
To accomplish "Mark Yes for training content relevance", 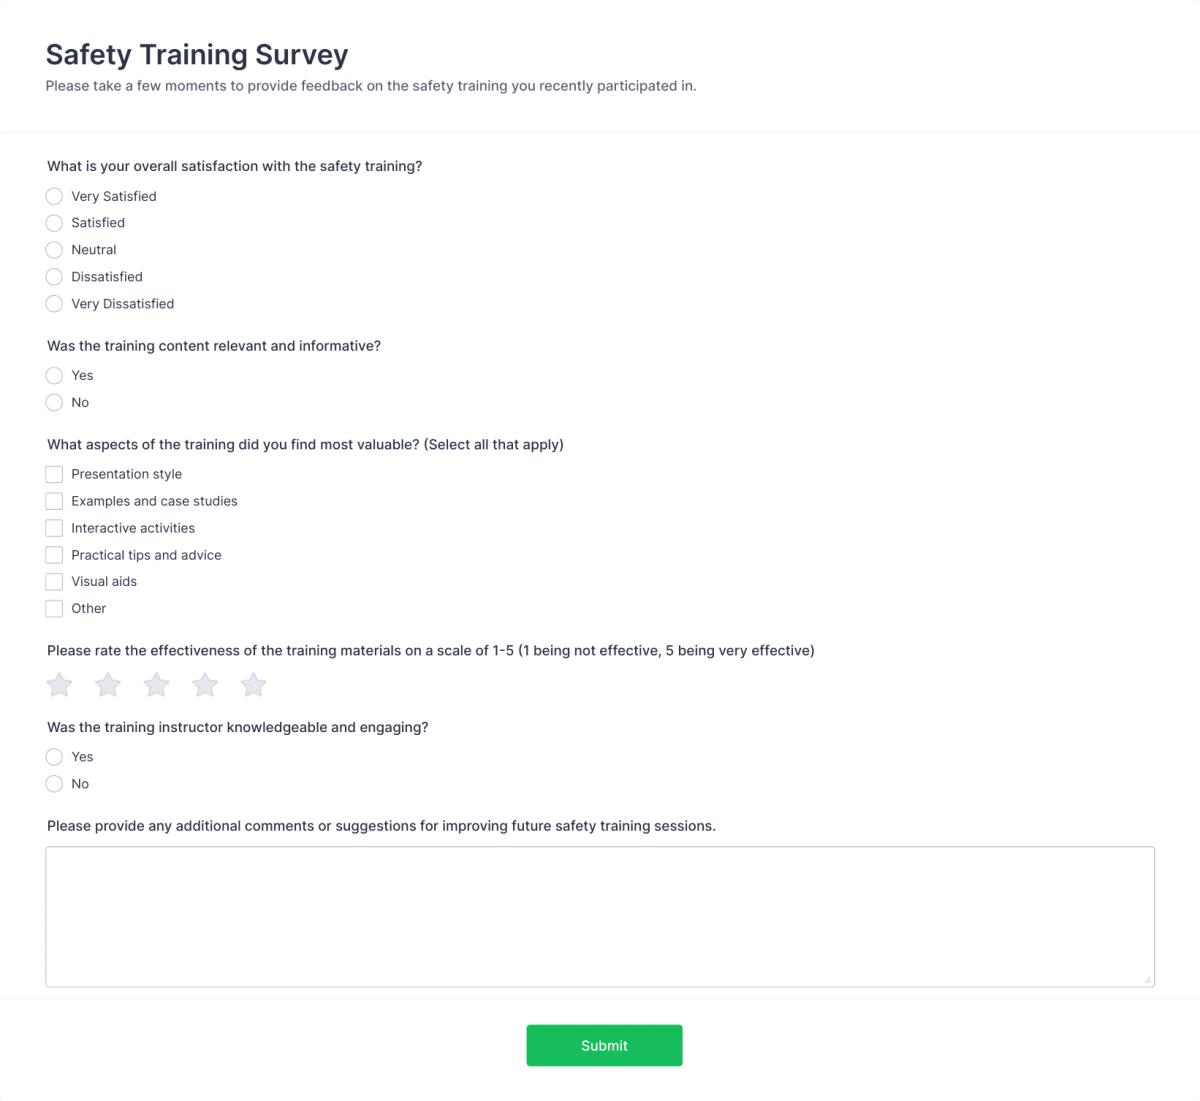I will [54, 375].
